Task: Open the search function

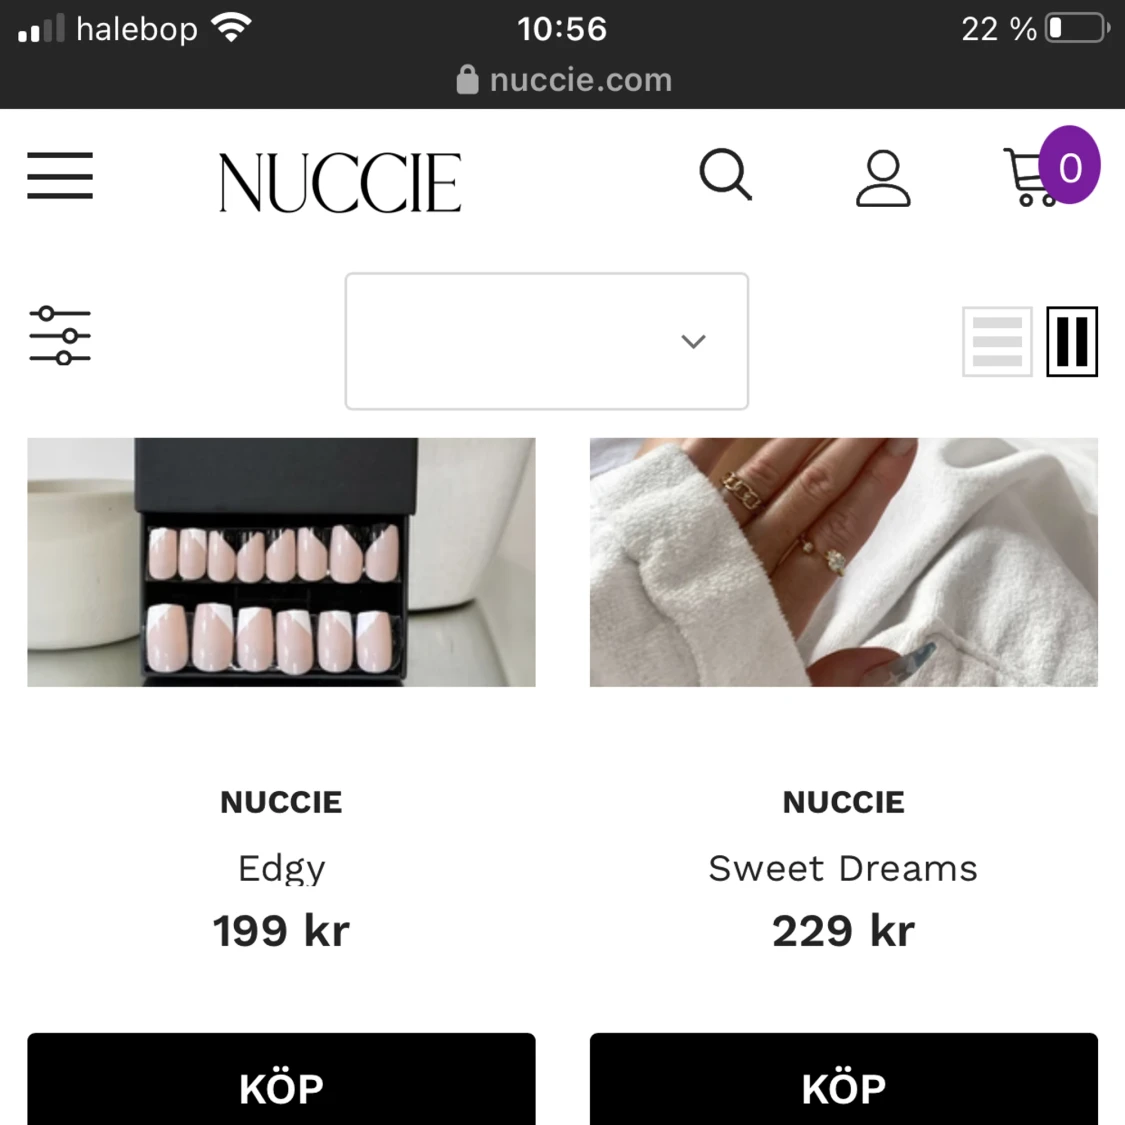Action: click(x=726, y=177)
